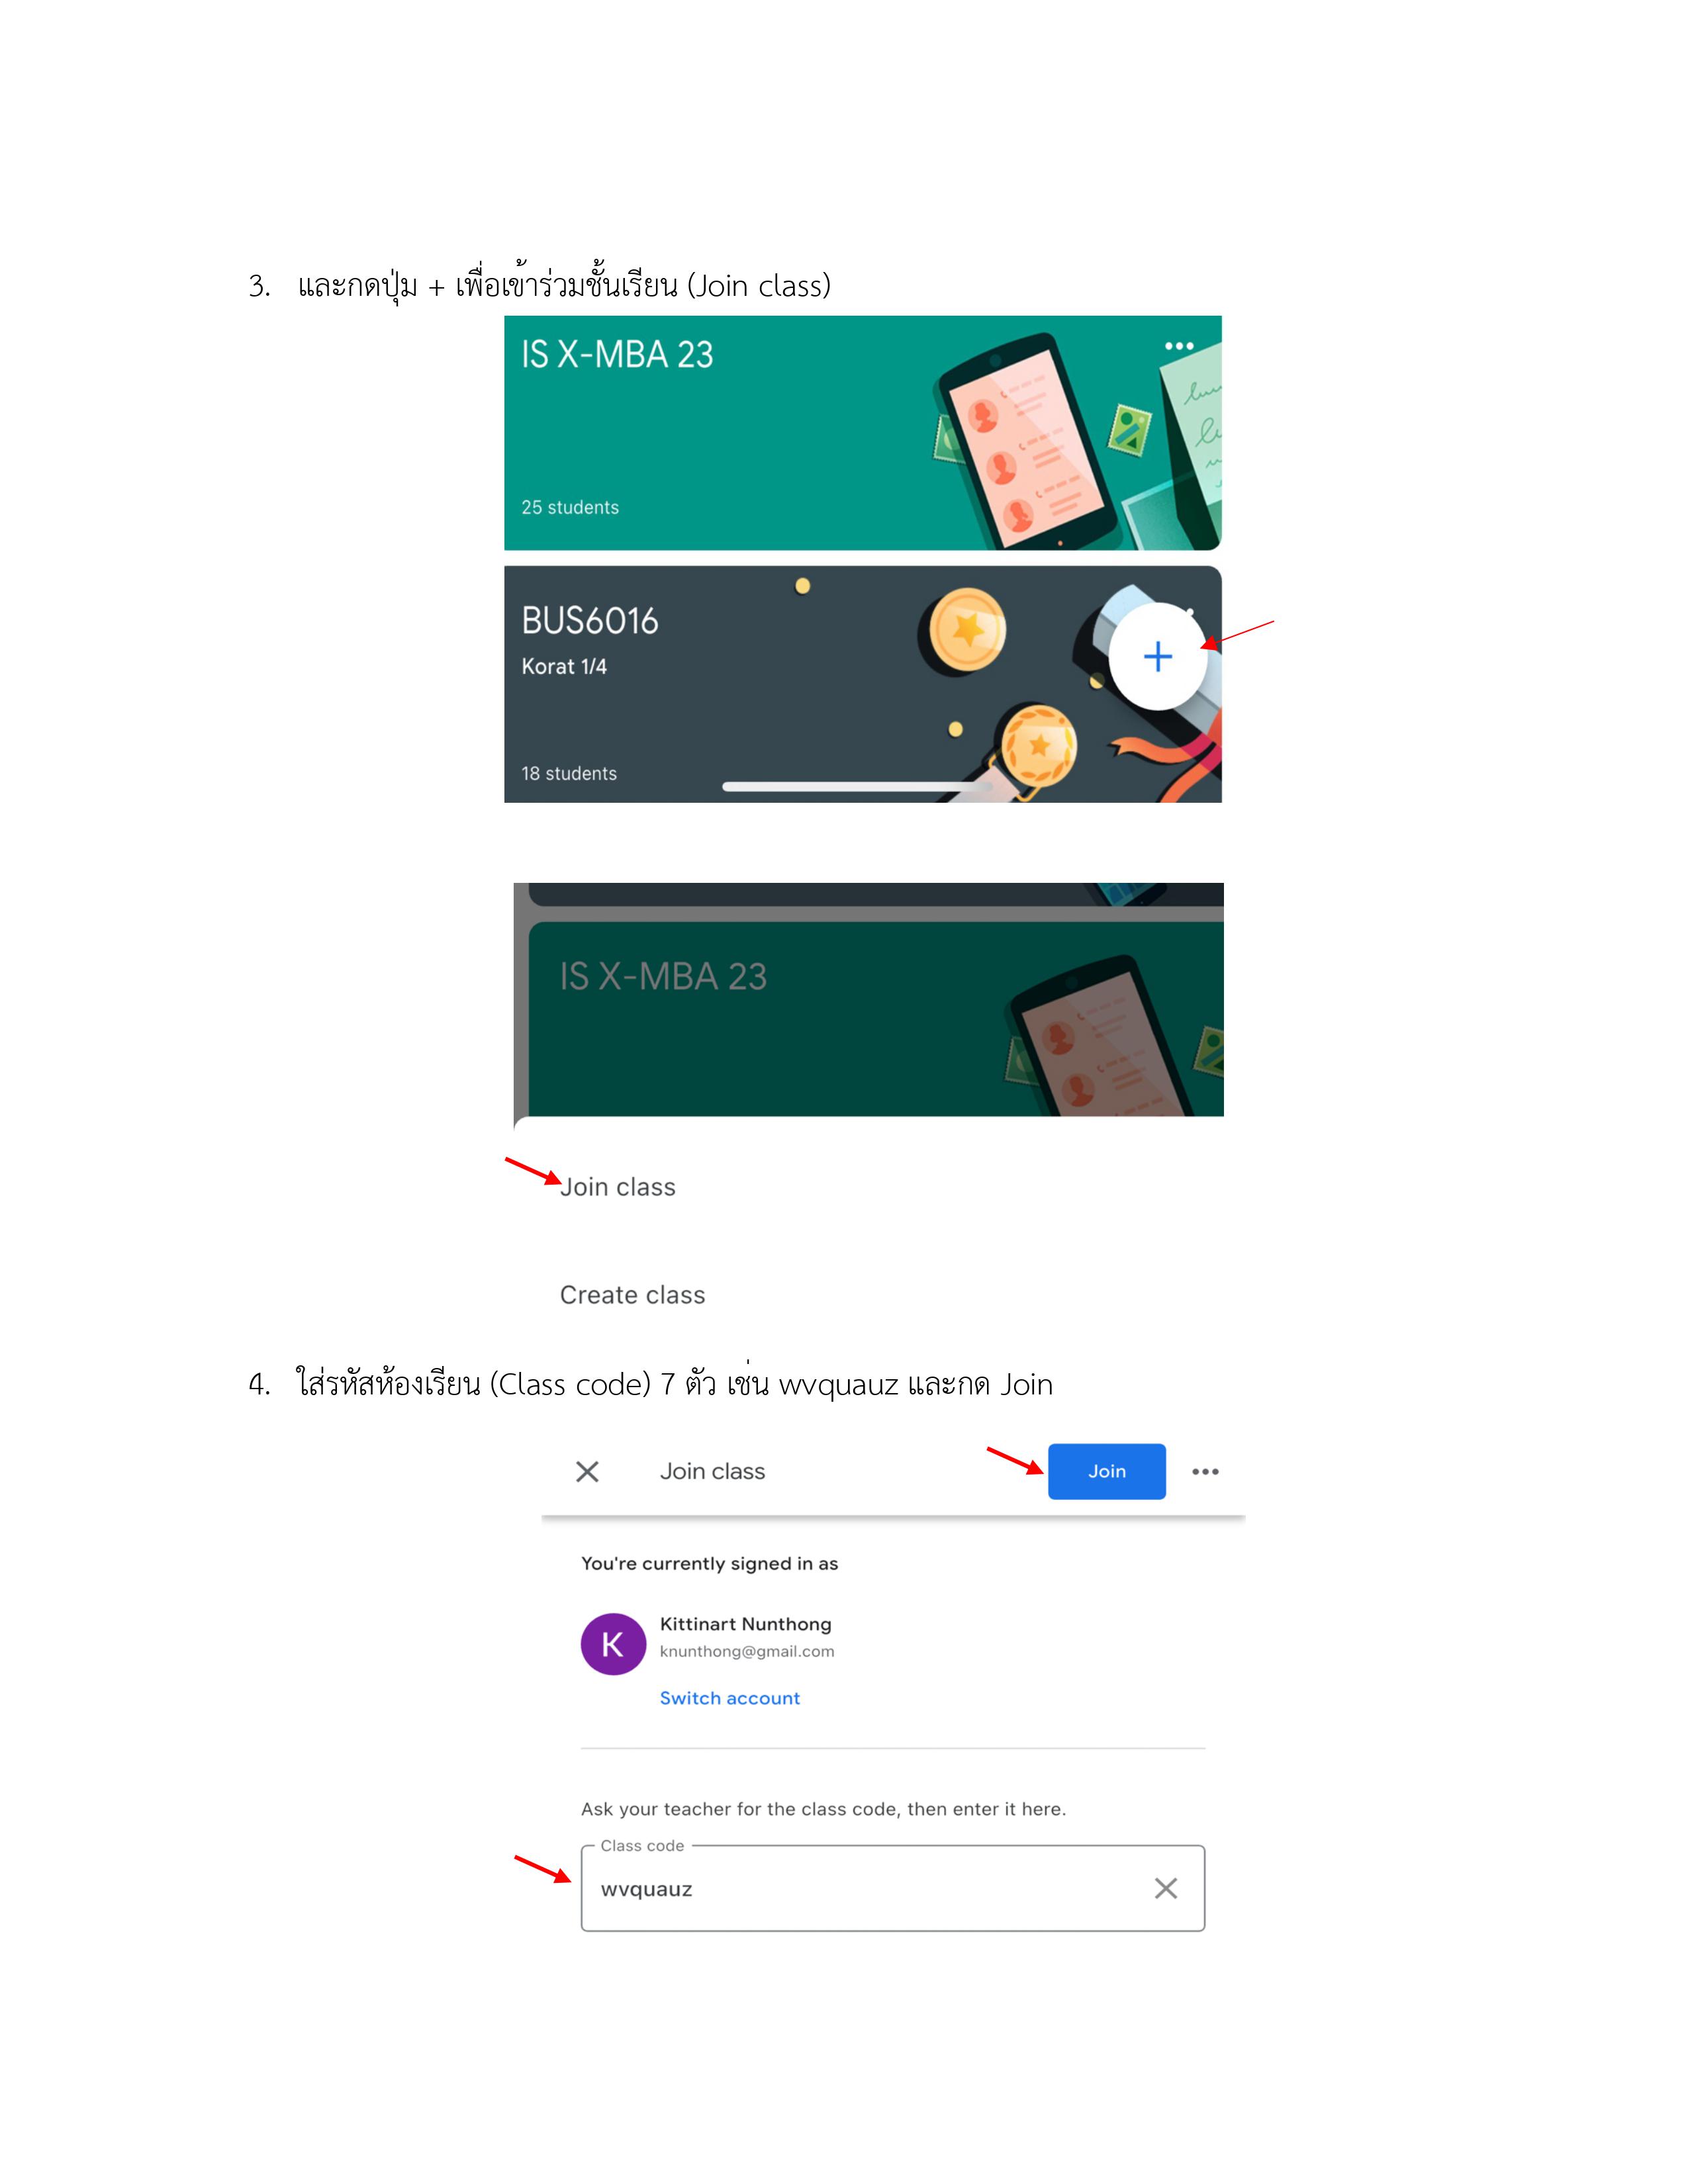Viewport: 1688px width, 2184px height.
Task: Select Join class from the bottom sheet
Action: 618,1187
